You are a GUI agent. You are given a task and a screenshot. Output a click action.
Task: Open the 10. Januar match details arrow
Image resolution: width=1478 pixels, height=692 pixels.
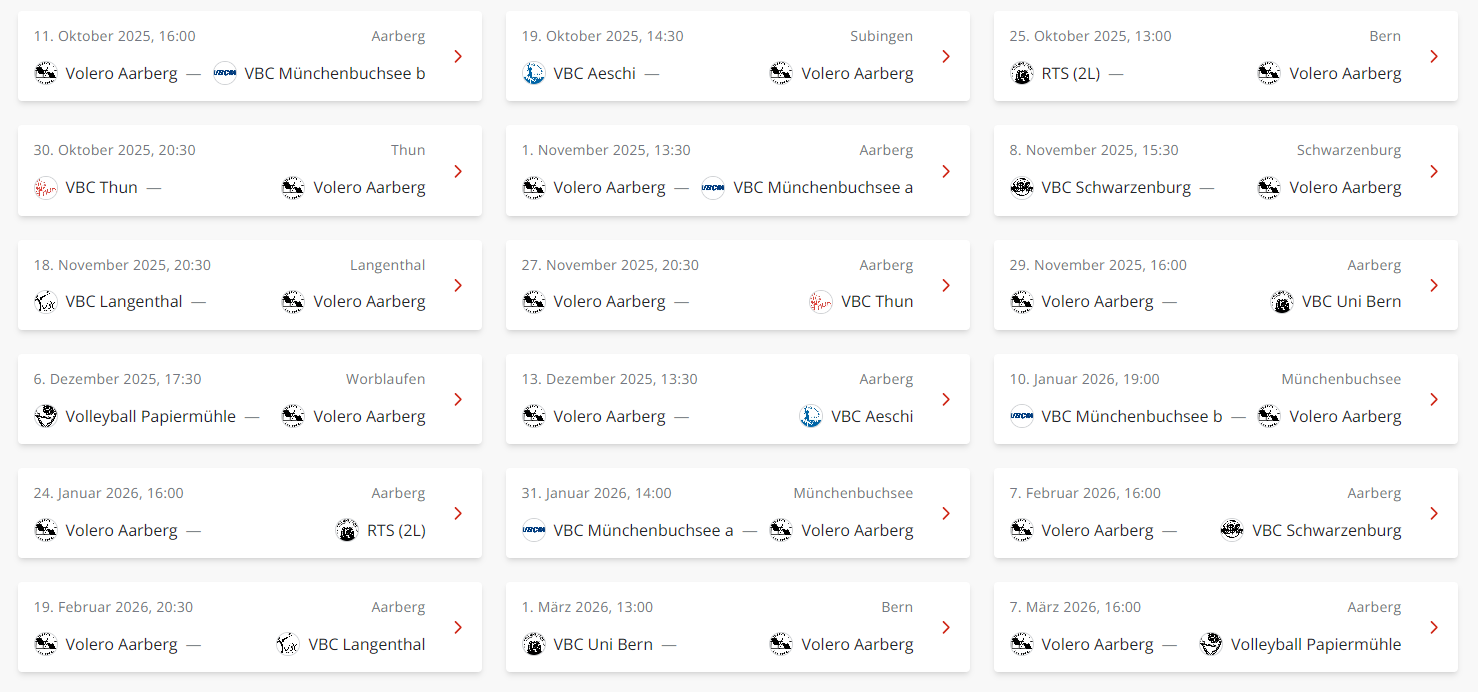[1434, 399]
